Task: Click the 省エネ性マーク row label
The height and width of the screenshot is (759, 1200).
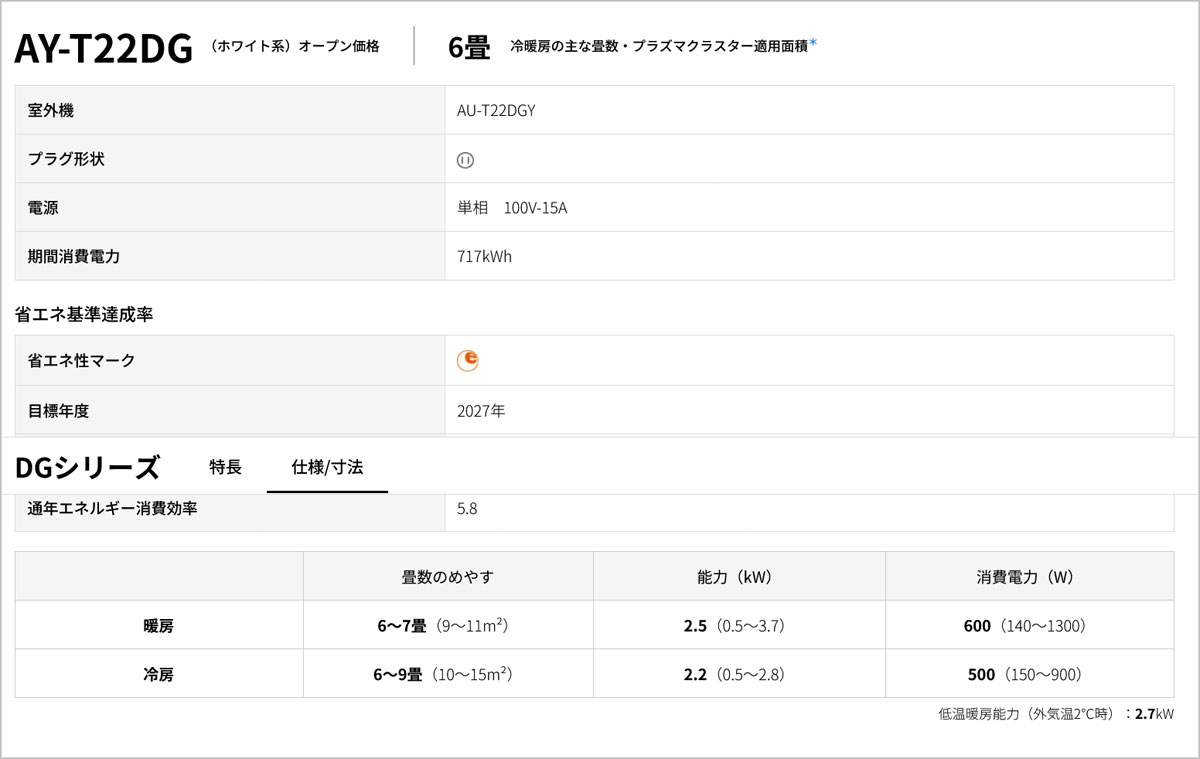Action: [81, 361]
